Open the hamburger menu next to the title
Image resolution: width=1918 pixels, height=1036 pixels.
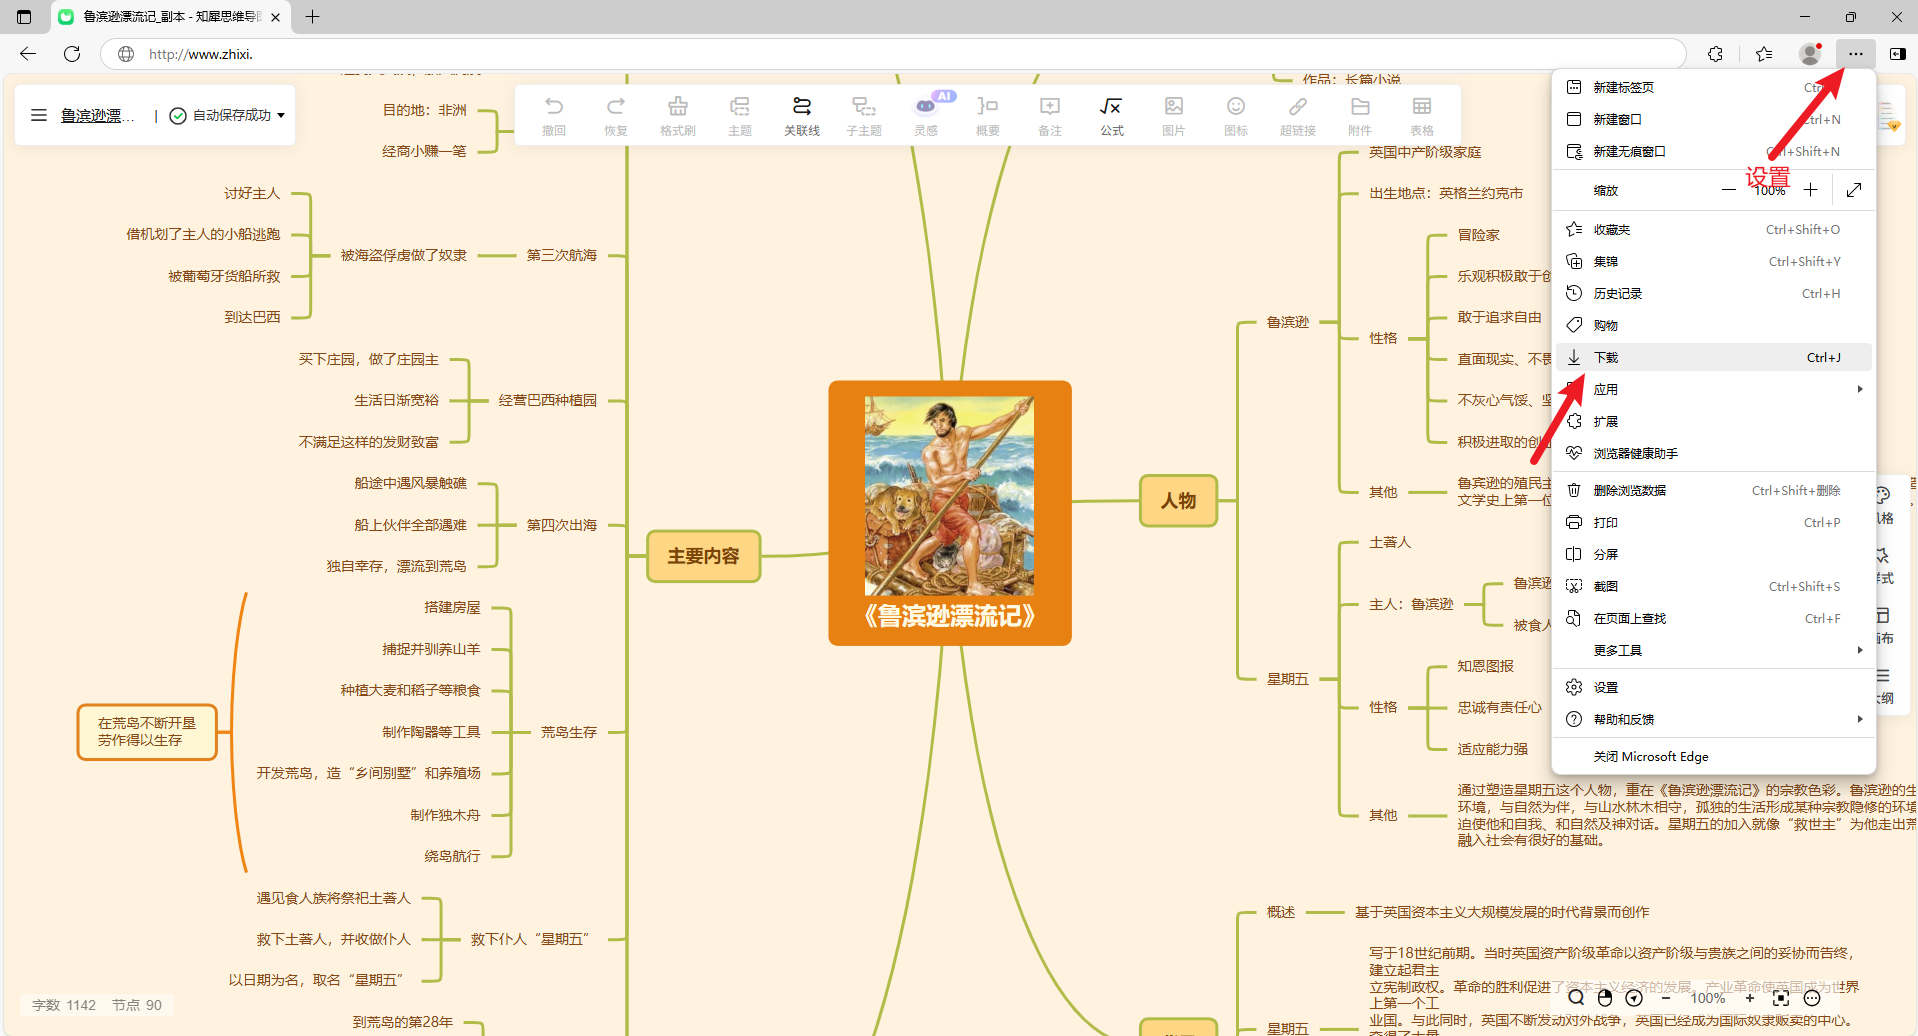[39, 115]
